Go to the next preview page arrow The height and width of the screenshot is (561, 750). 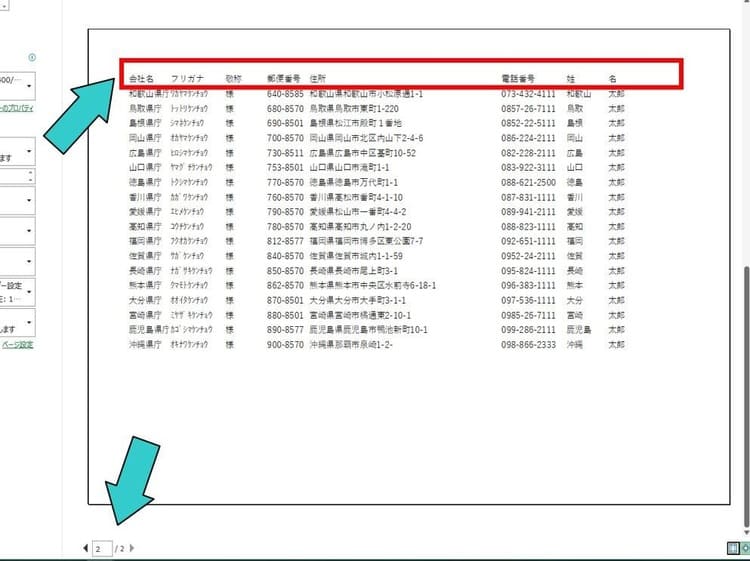pyautogui.click(x=132, y=548)
